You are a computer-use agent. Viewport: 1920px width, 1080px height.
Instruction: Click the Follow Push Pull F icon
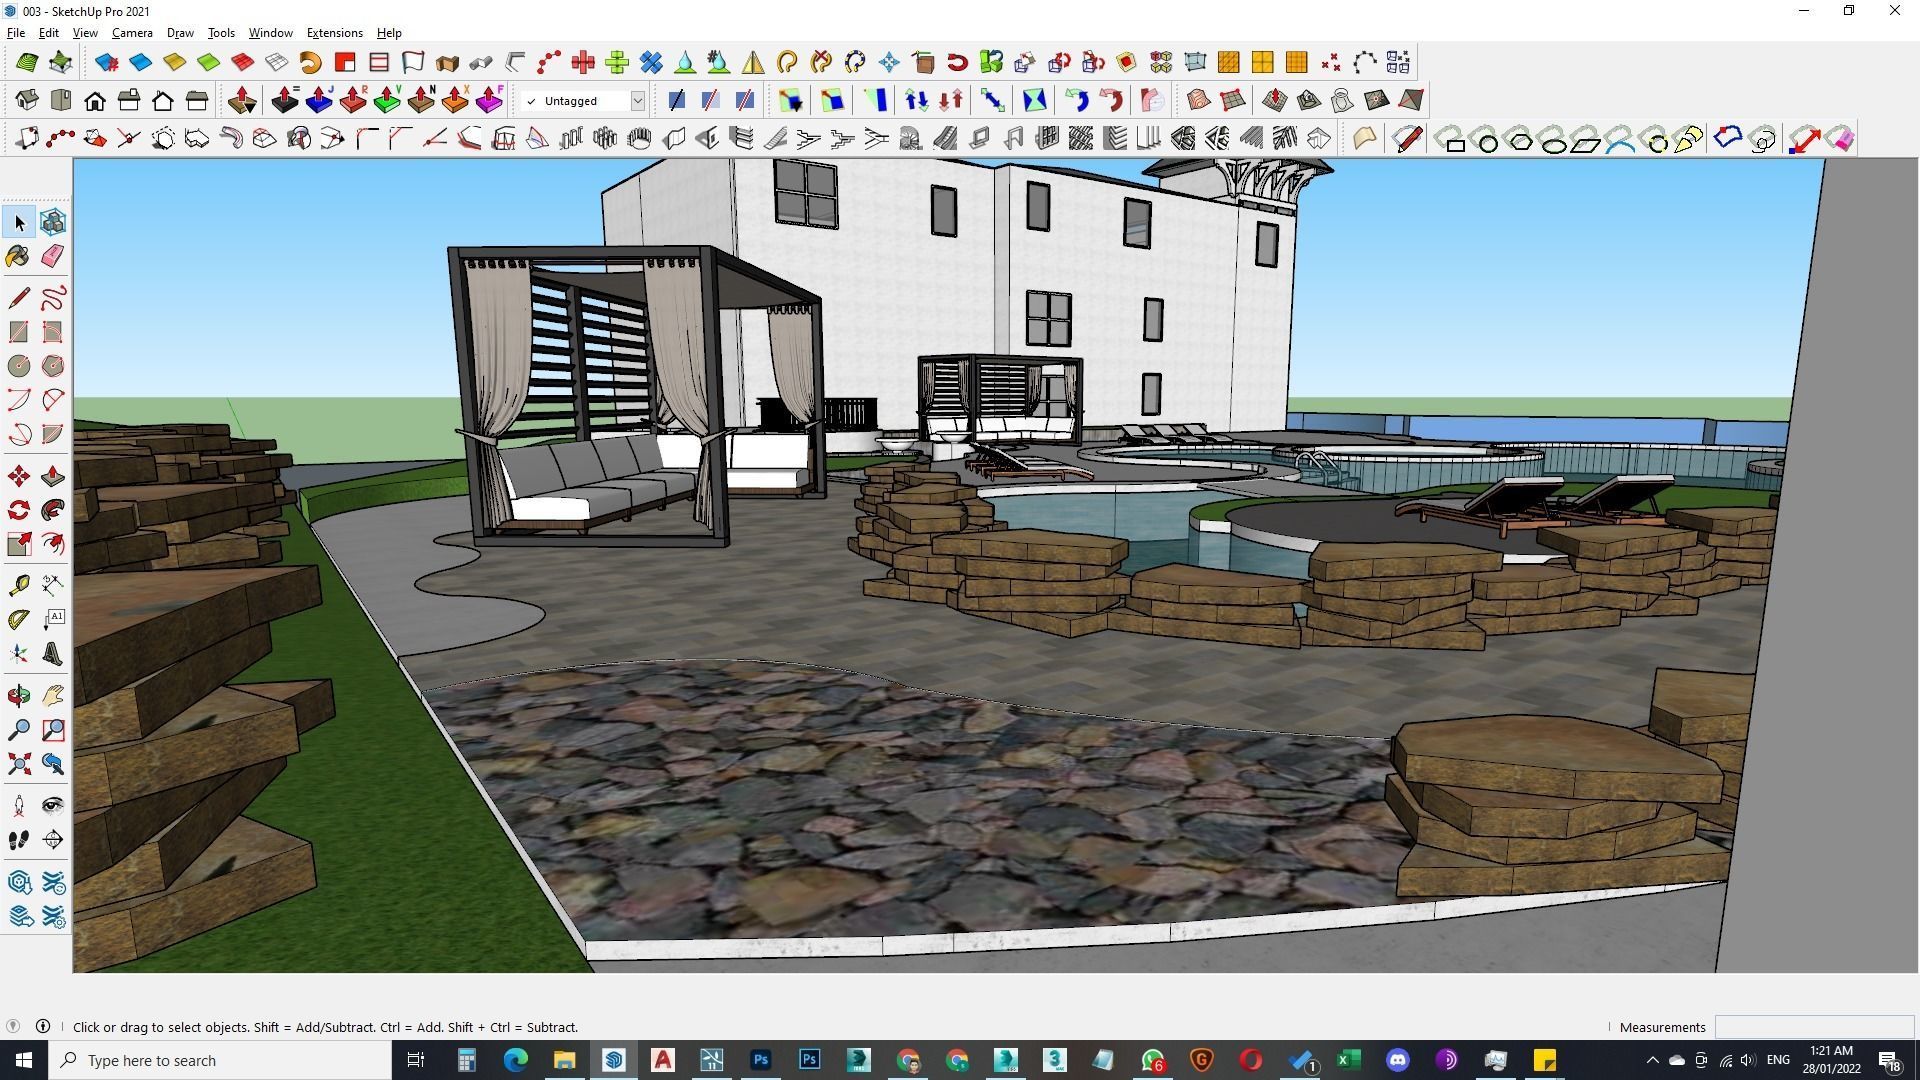coord(489,100)
